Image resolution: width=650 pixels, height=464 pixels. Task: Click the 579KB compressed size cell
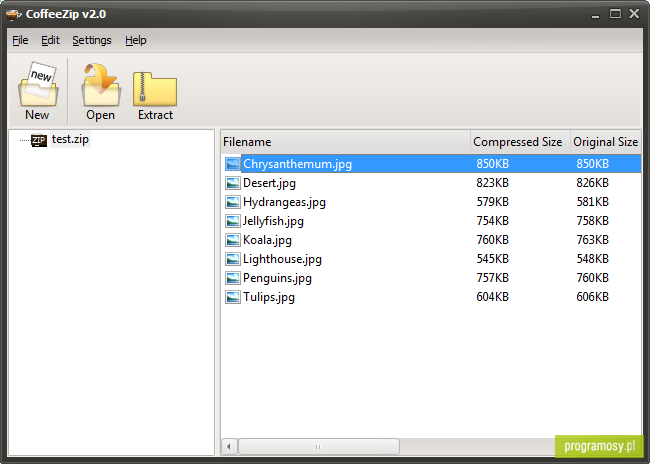tap(492, 202)
